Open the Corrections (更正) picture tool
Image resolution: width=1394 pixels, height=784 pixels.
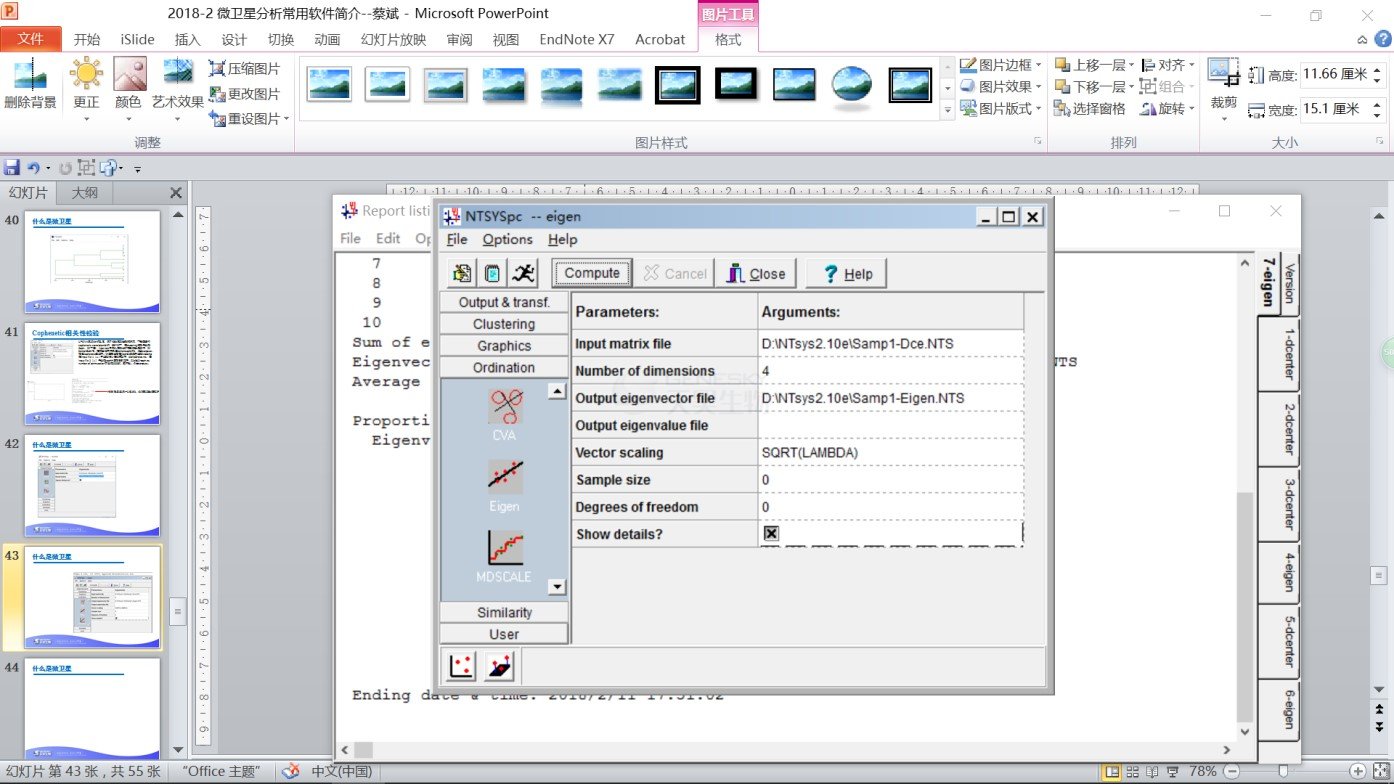coord(86,88)
